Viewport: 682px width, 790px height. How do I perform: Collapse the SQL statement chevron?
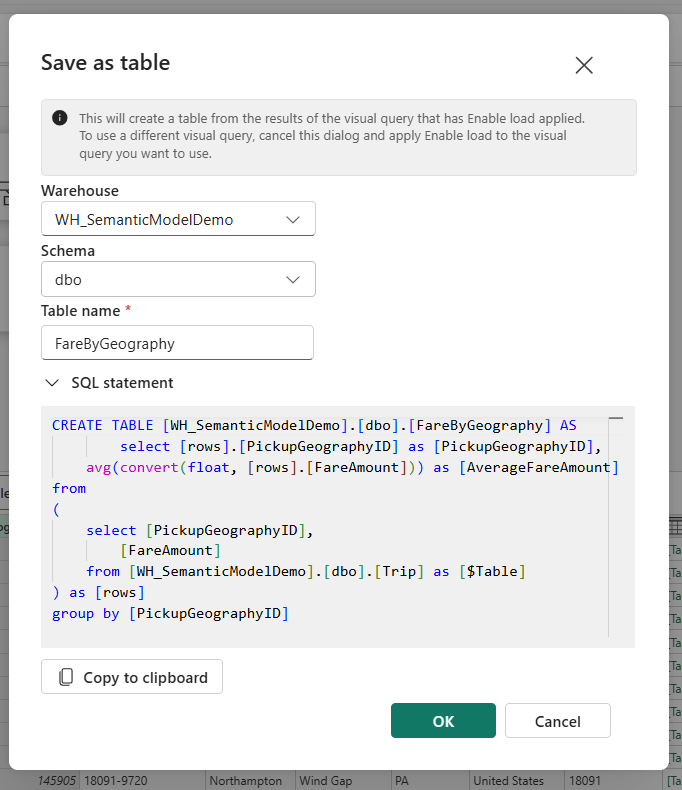(51, 383)
